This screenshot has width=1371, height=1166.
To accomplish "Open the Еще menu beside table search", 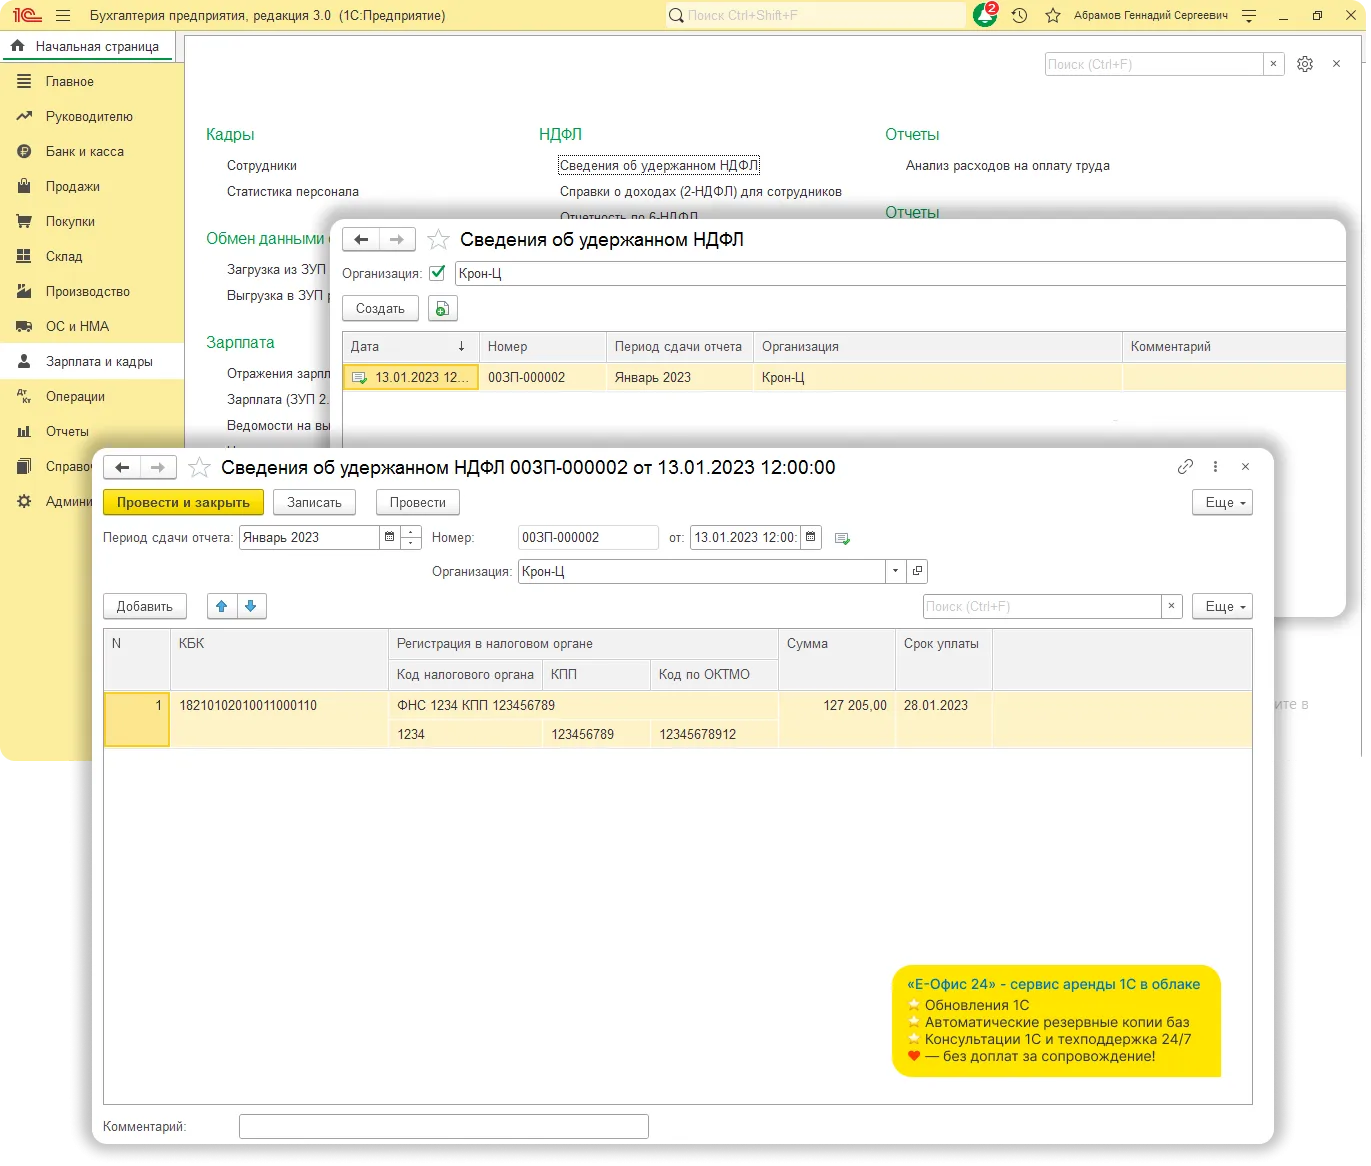I will tap(1221, 607).
